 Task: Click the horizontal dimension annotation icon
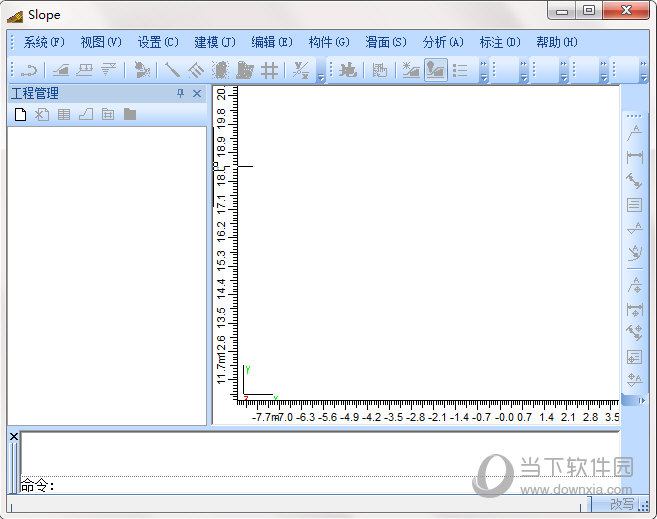(x=634, y=158)
